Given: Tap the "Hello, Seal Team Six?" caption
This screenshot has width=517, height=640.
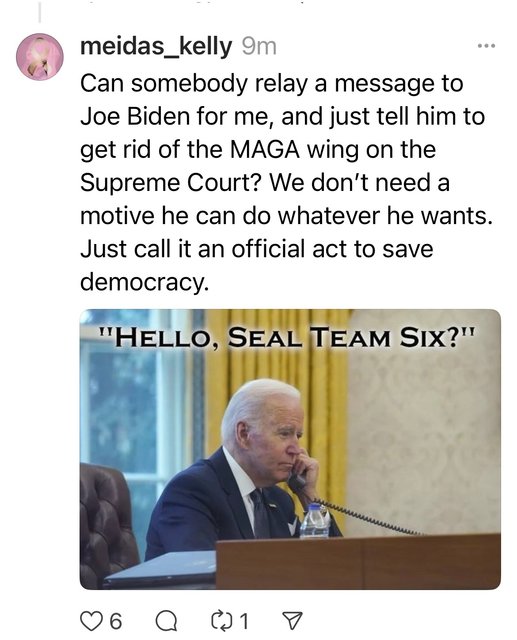Looking at the screenshot, I should pyautogui.click(x=288, y=337).
